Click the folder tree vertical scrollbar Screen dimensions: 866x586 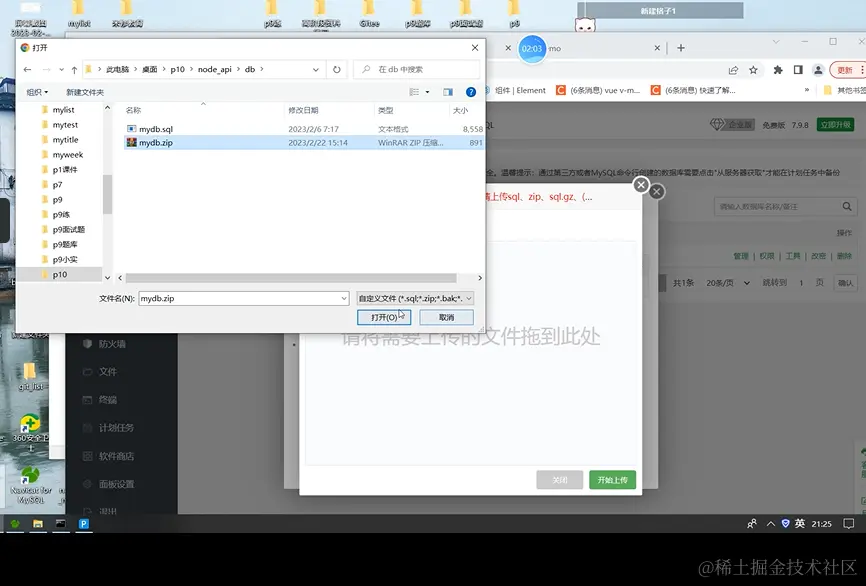coord(107,194)
